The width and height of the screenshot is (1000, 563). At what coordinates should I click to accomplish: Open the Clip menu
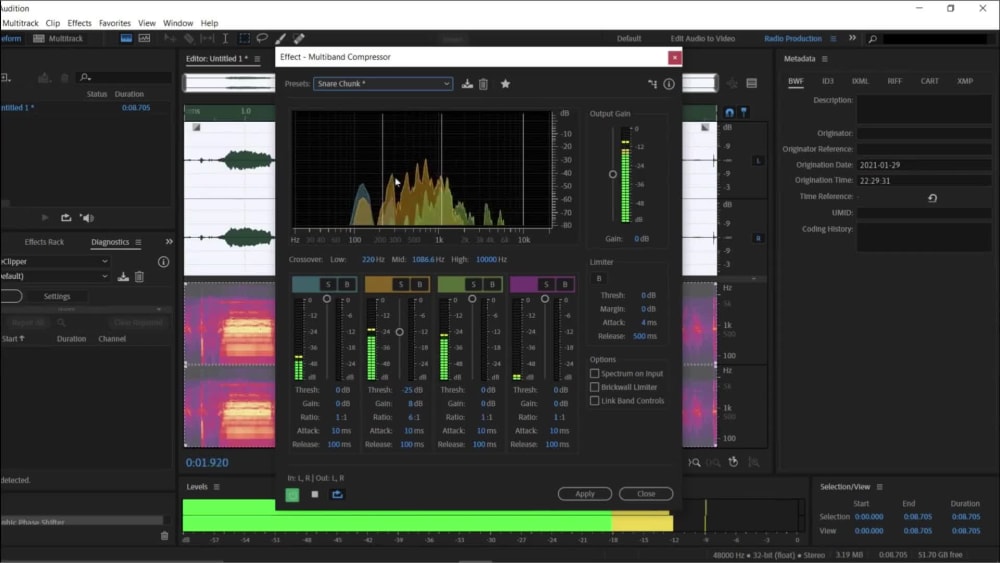[x=53, y=23]
